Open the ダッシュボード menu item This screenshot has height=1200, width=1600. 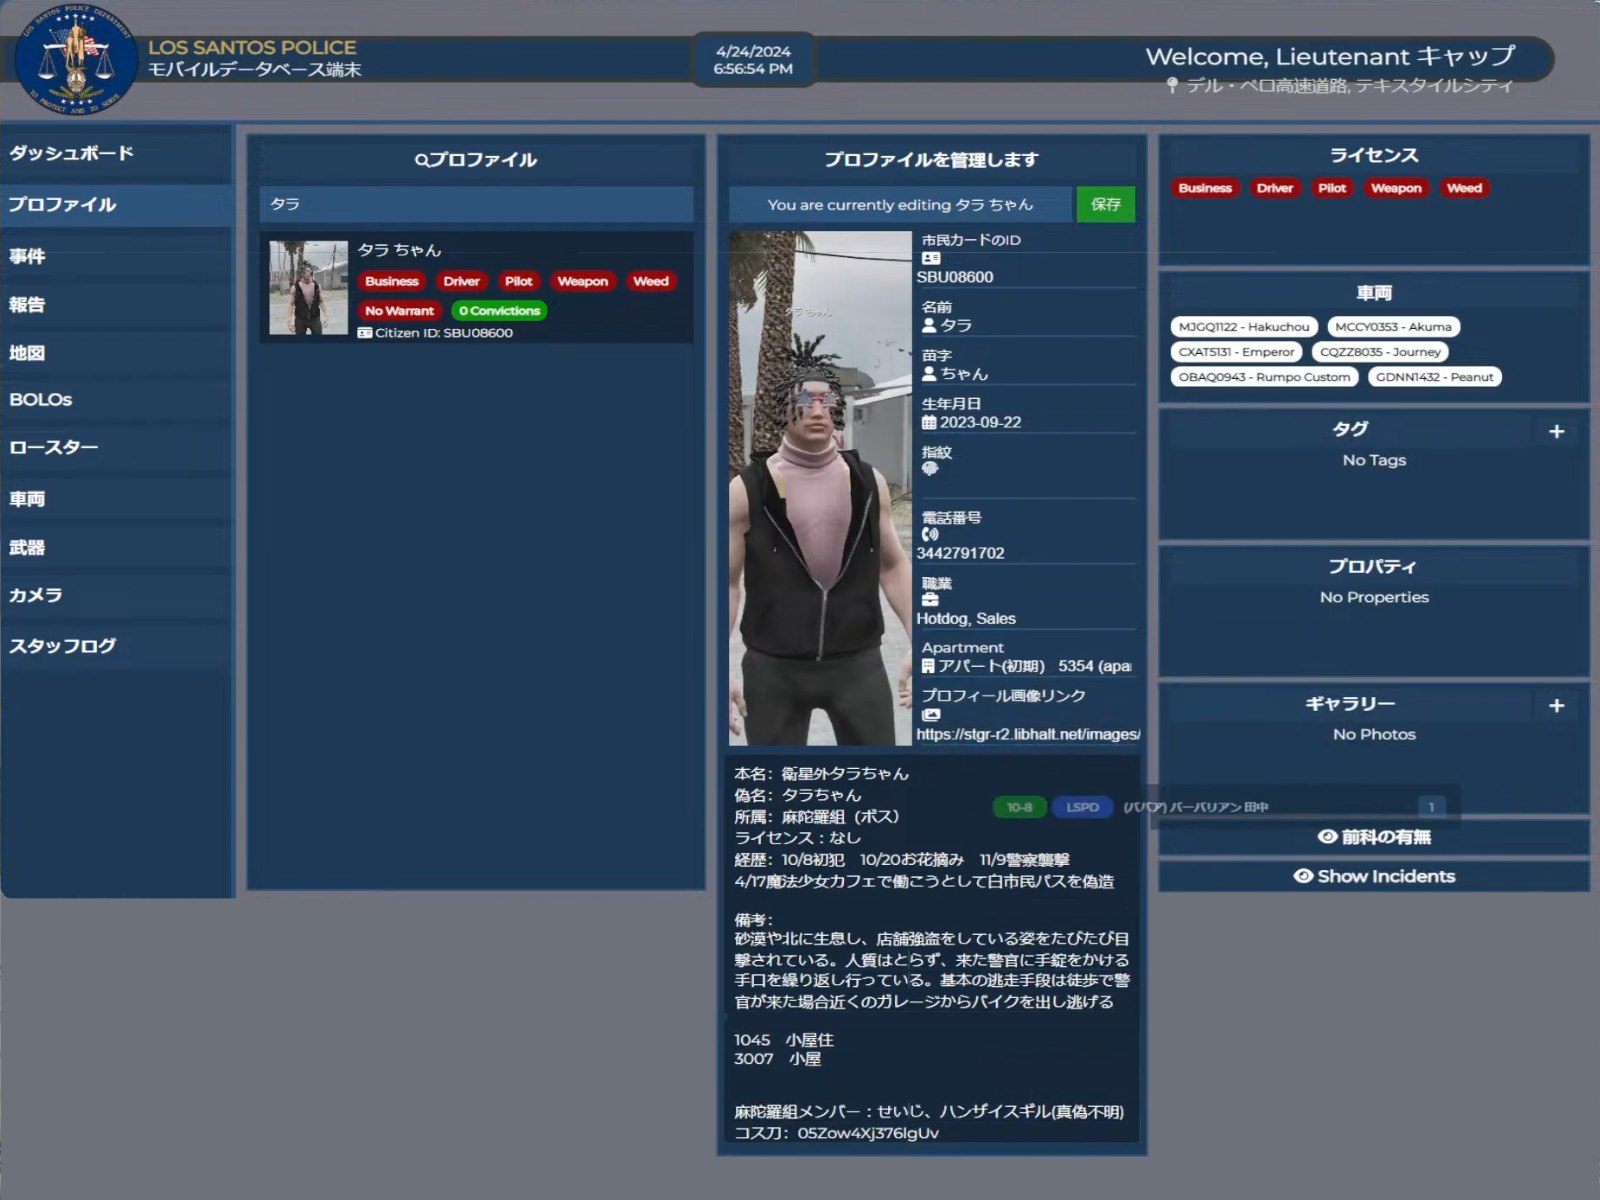pyautogui.click(x=72, y=153)
